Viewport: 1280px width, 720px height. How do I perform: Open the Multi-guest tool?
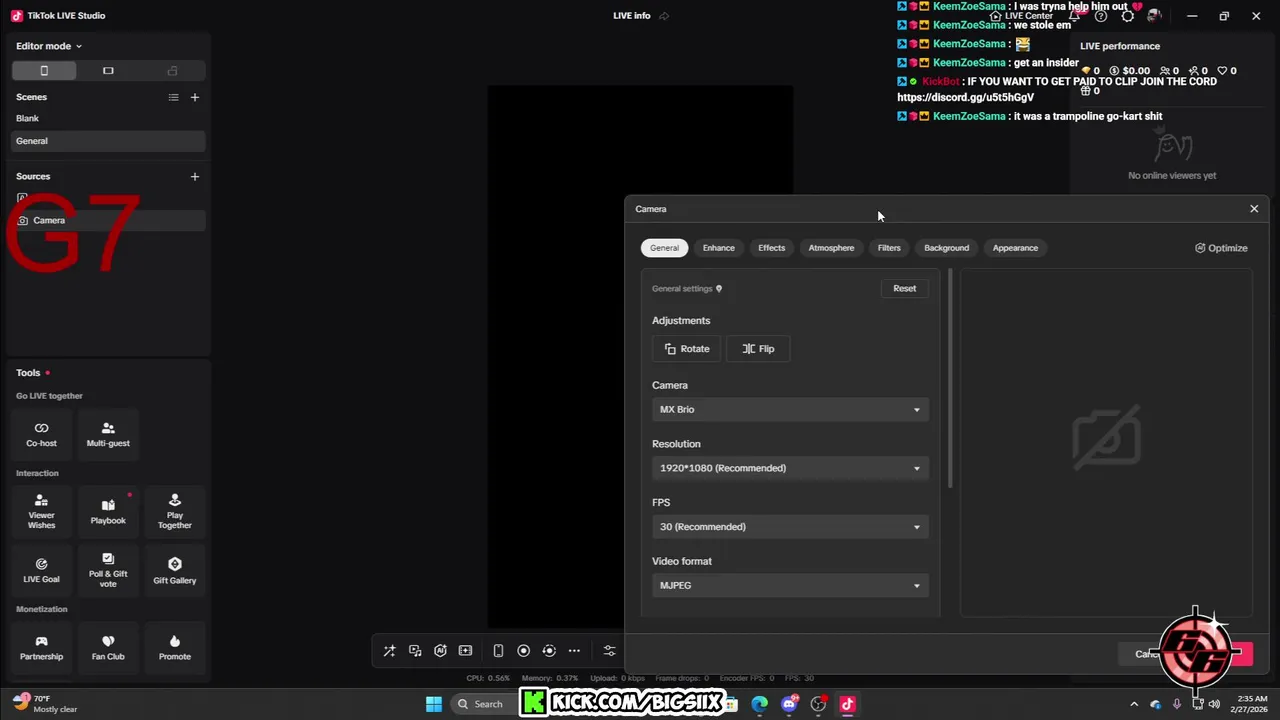click(x=108, y=434)
